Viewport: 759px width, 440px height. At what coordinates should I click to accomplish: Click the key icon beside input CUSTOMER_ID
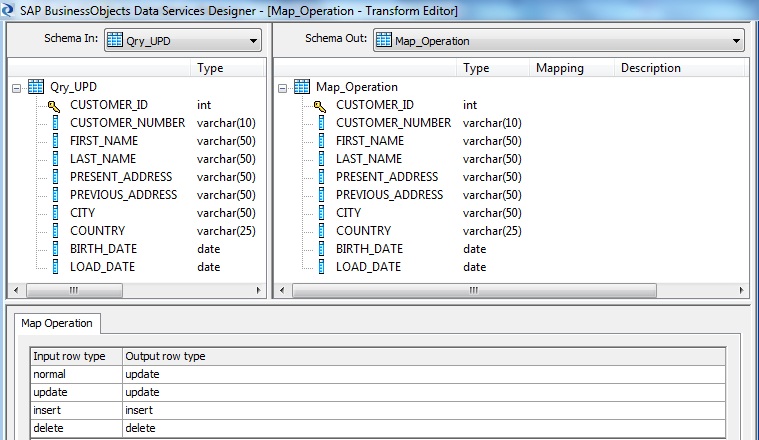tap(54, 106)
